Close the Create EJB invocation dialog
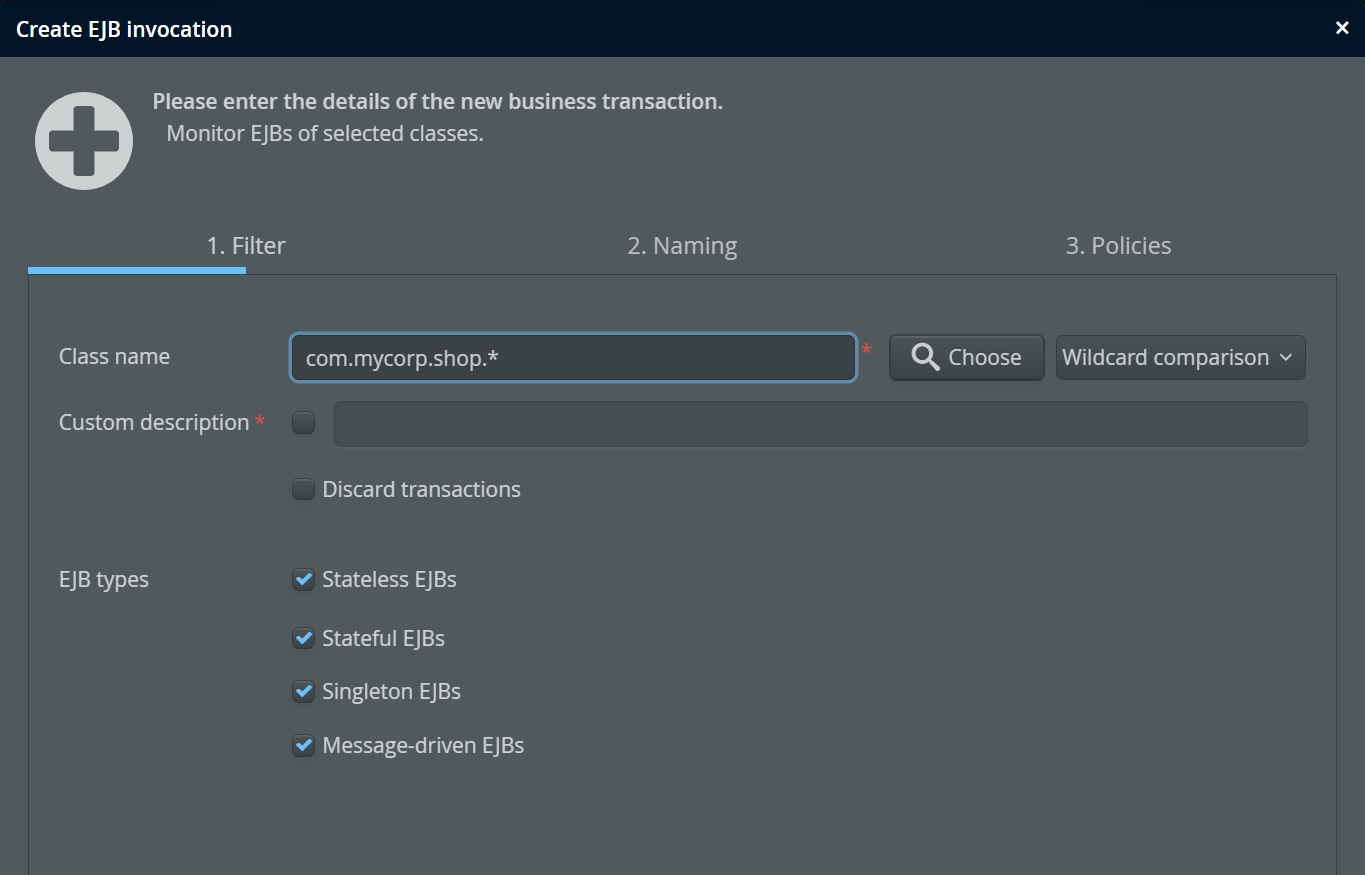Viewport: 1365px width, 875px height. point(1342,28)
